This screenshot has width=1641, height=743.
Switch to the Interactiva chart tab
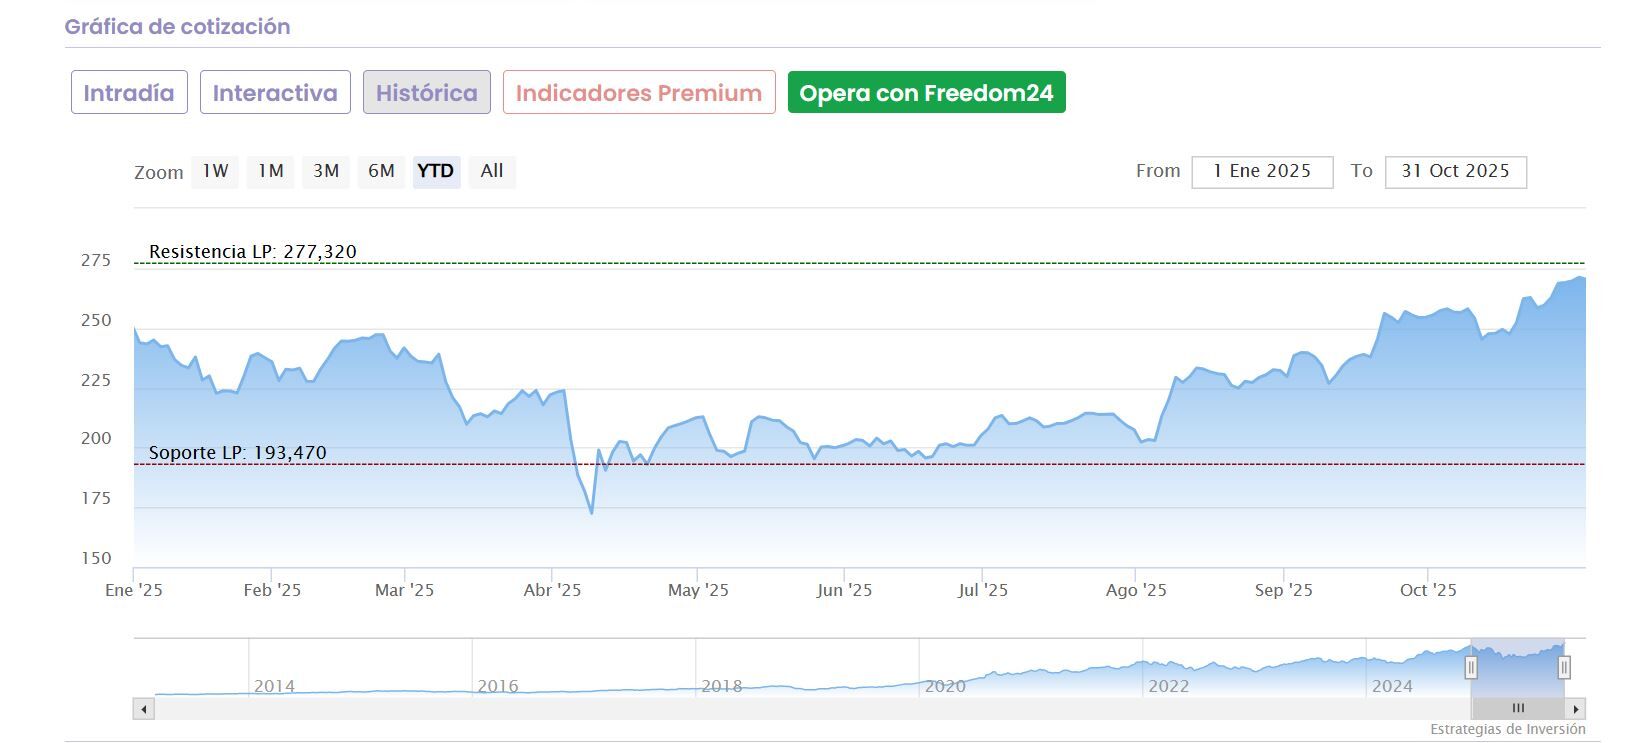click(x=275, y=93)
